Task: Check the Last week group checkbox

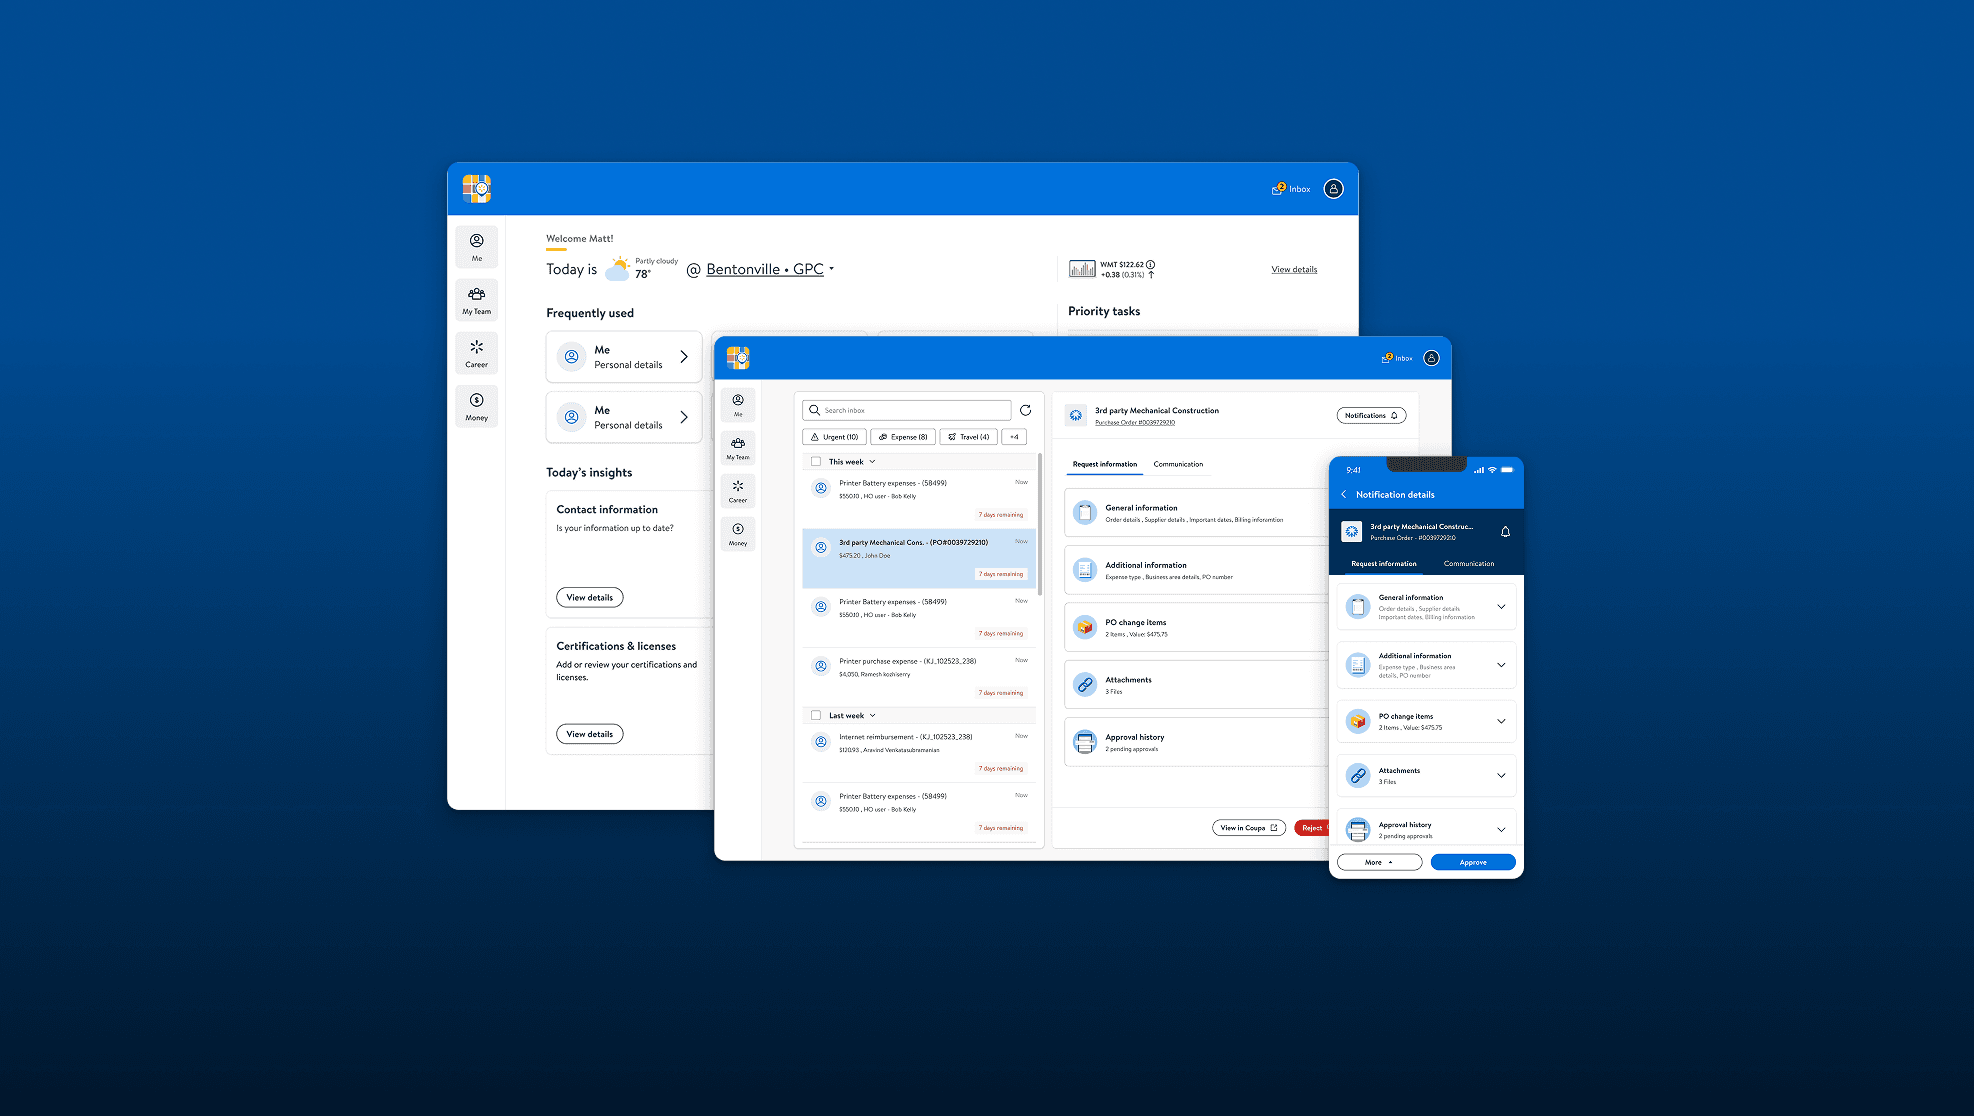Action: [816, 715]
